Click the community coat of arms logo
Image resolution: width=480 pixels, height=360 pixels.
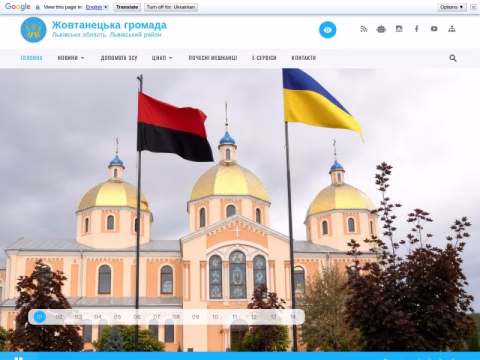coord(33,30)
